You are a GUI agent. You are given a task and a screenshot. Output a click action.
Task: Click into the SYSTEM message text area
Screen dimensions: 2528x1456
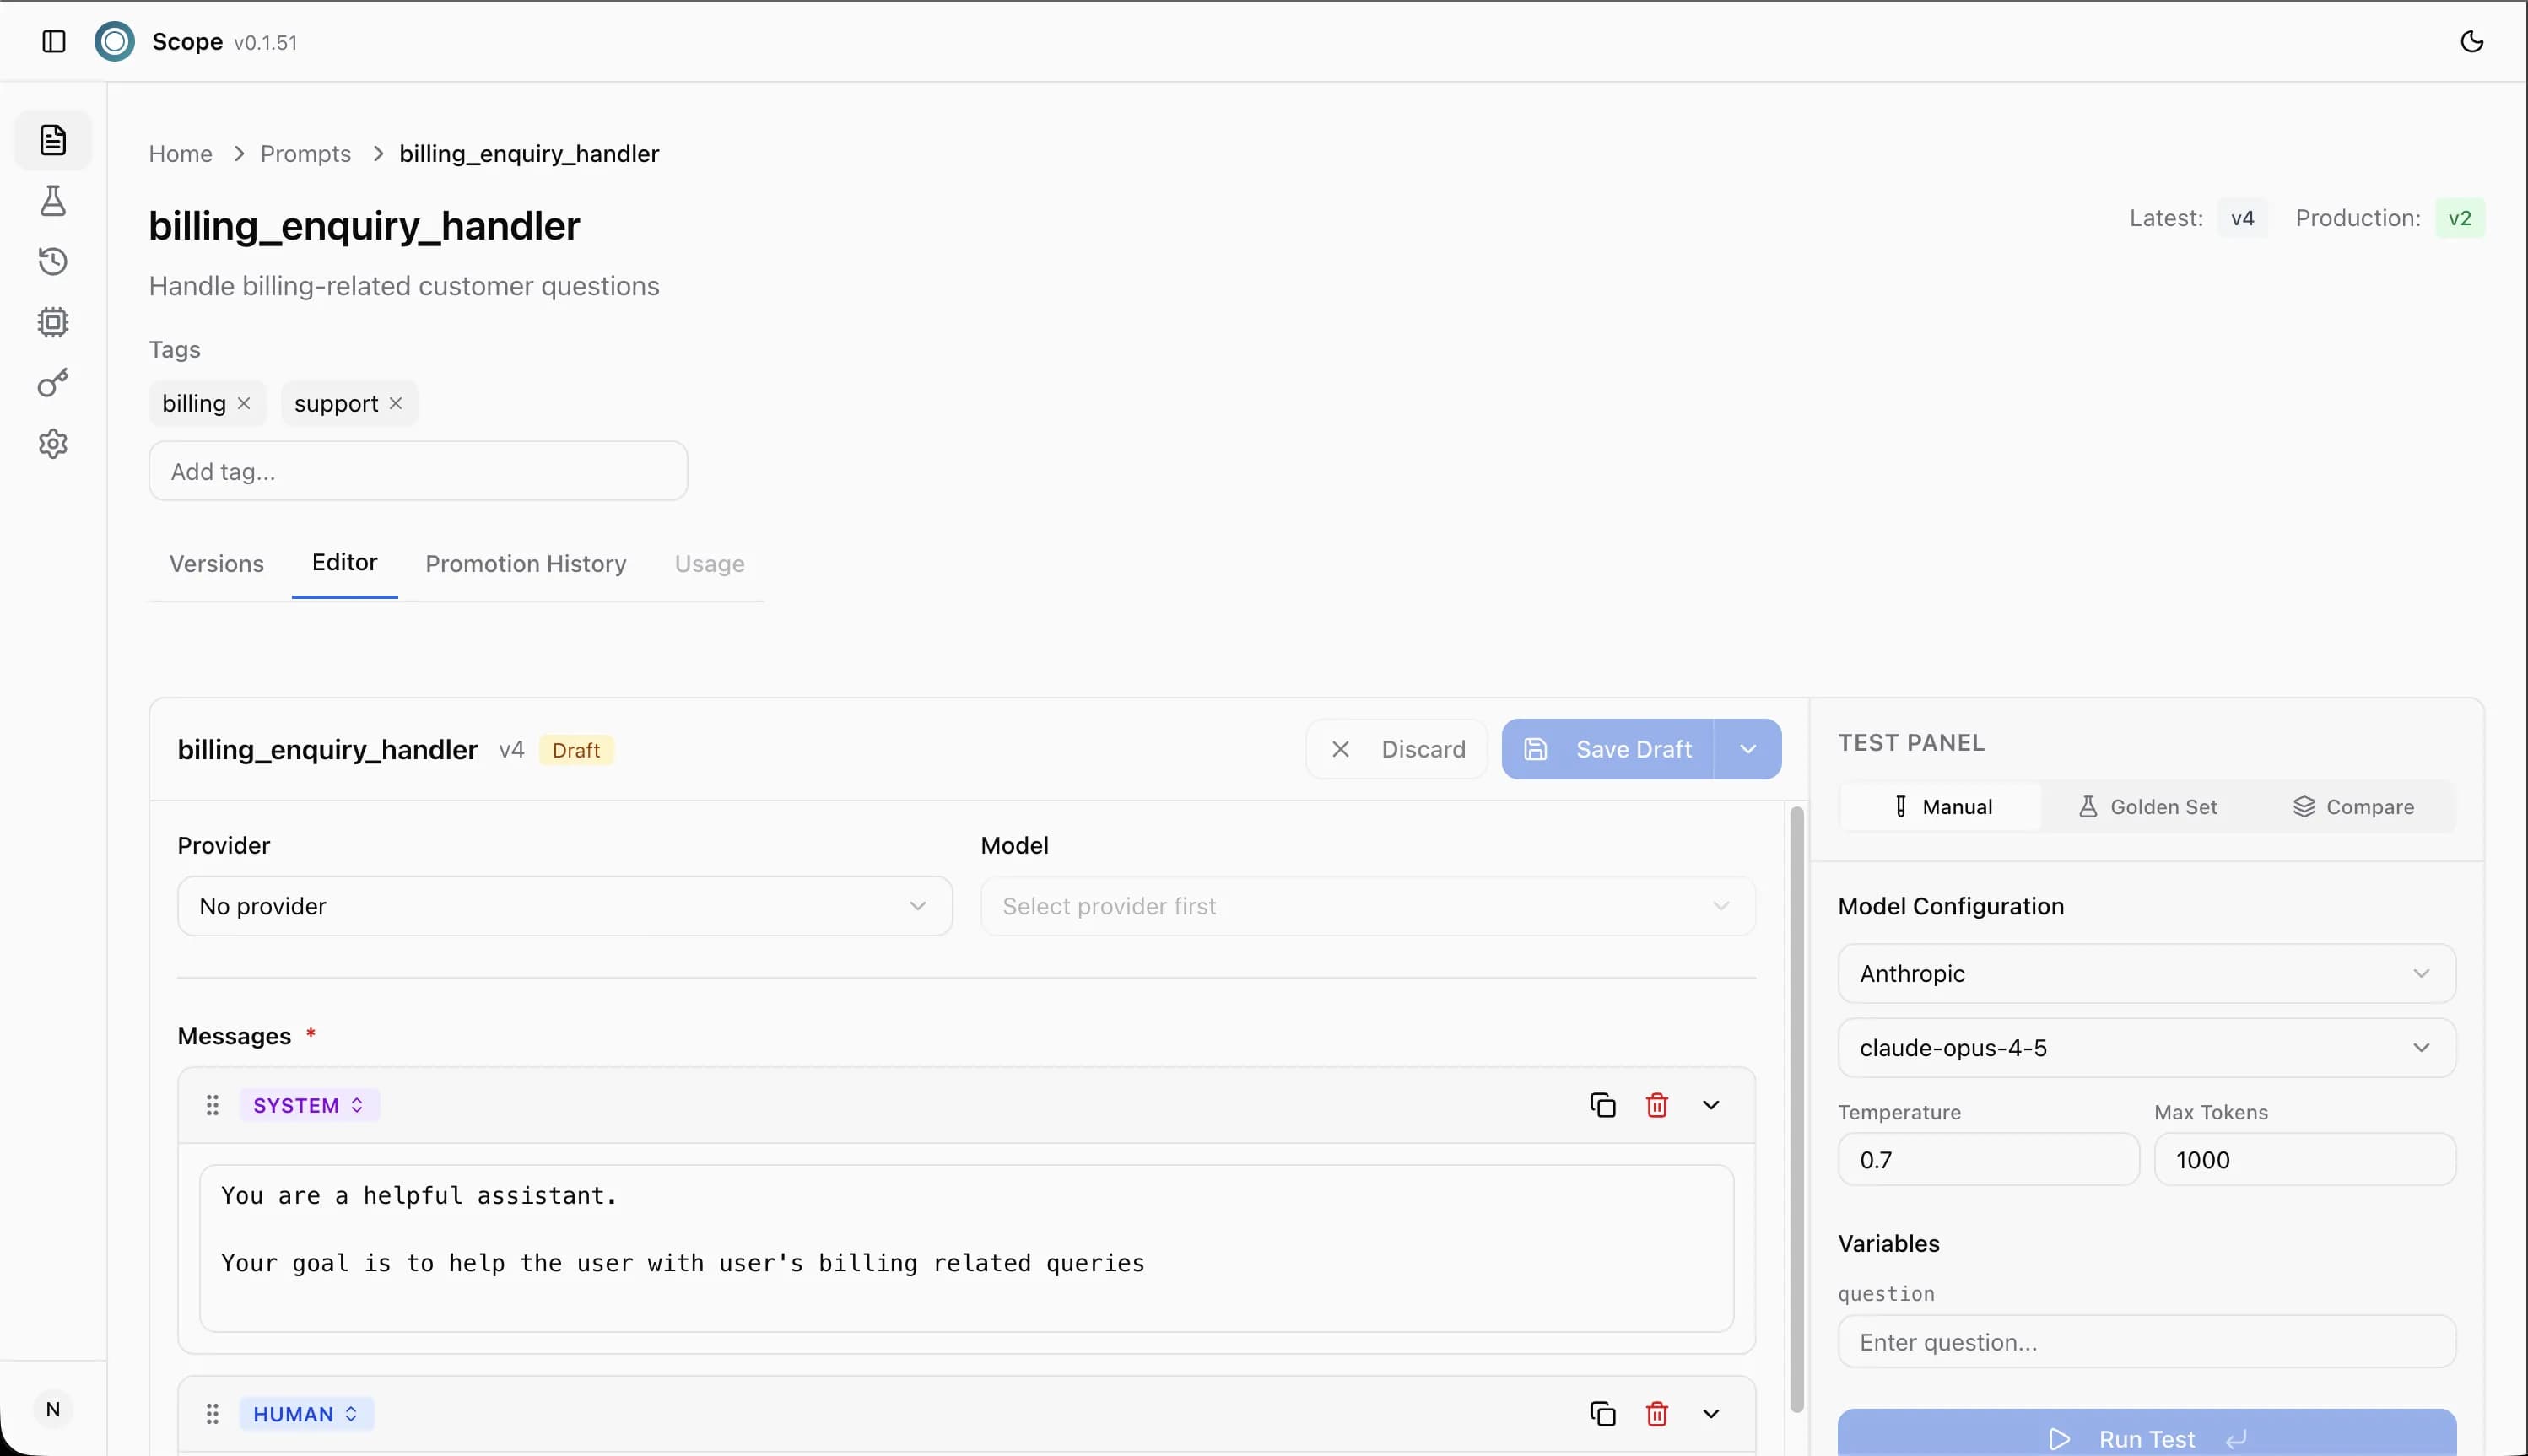pyautogui.click(x=966, y=1248)
